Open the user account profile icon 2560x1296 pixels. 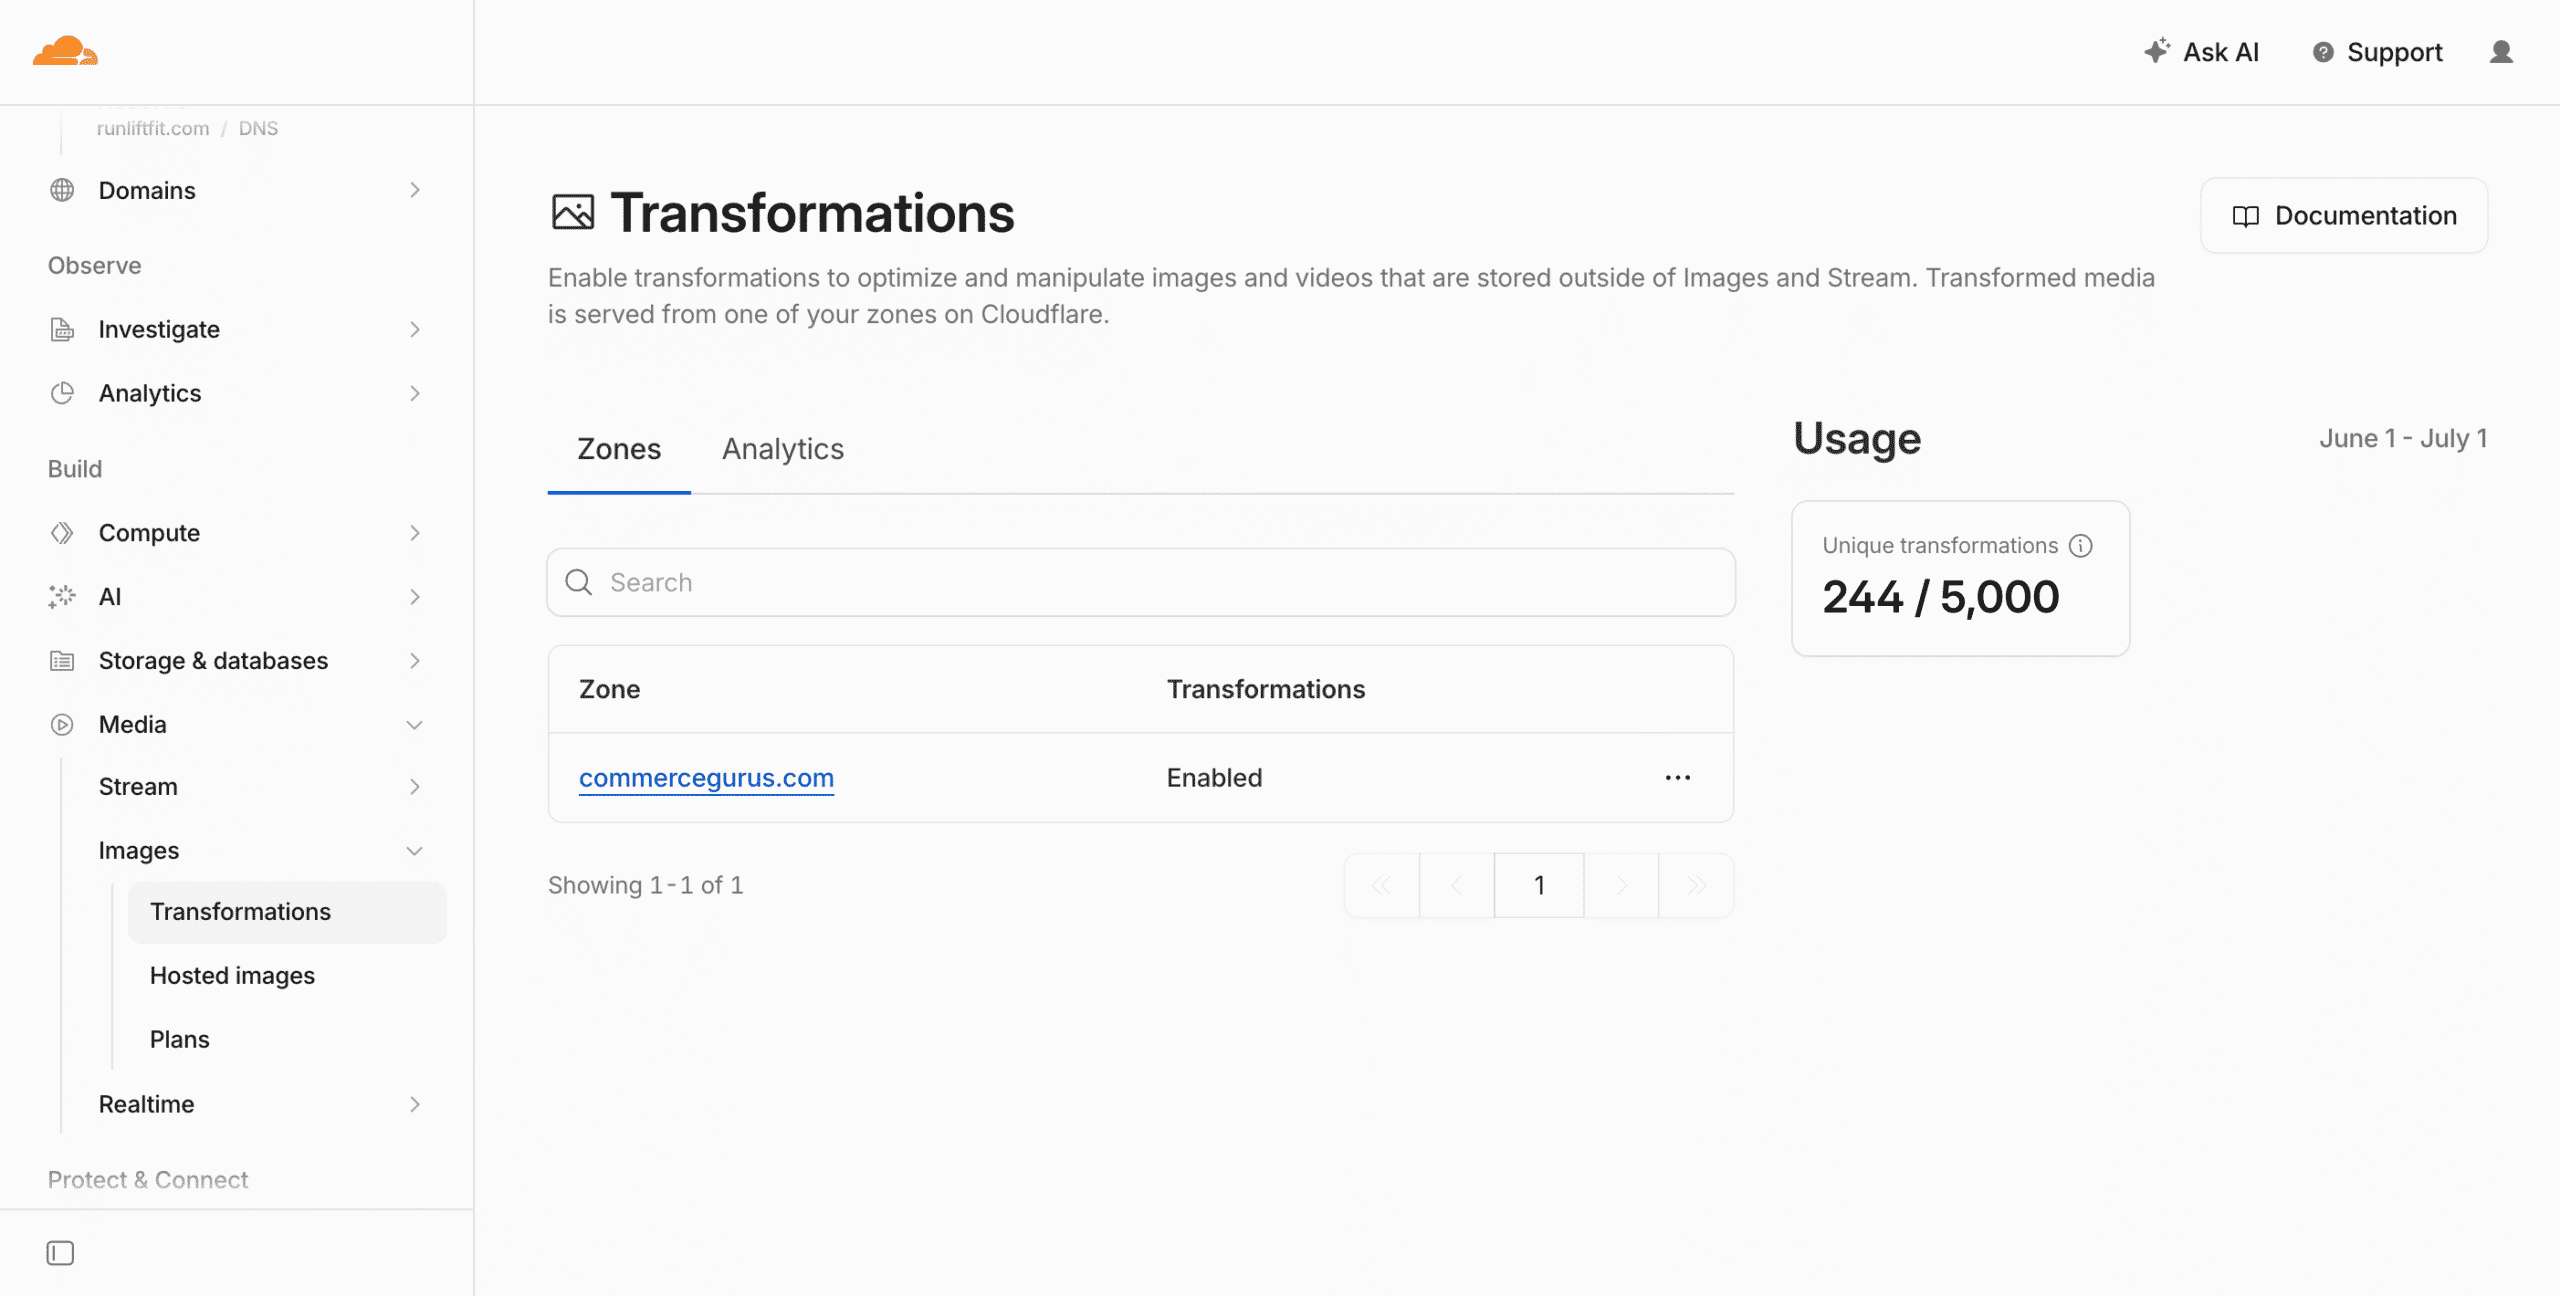coord(2501,52)
